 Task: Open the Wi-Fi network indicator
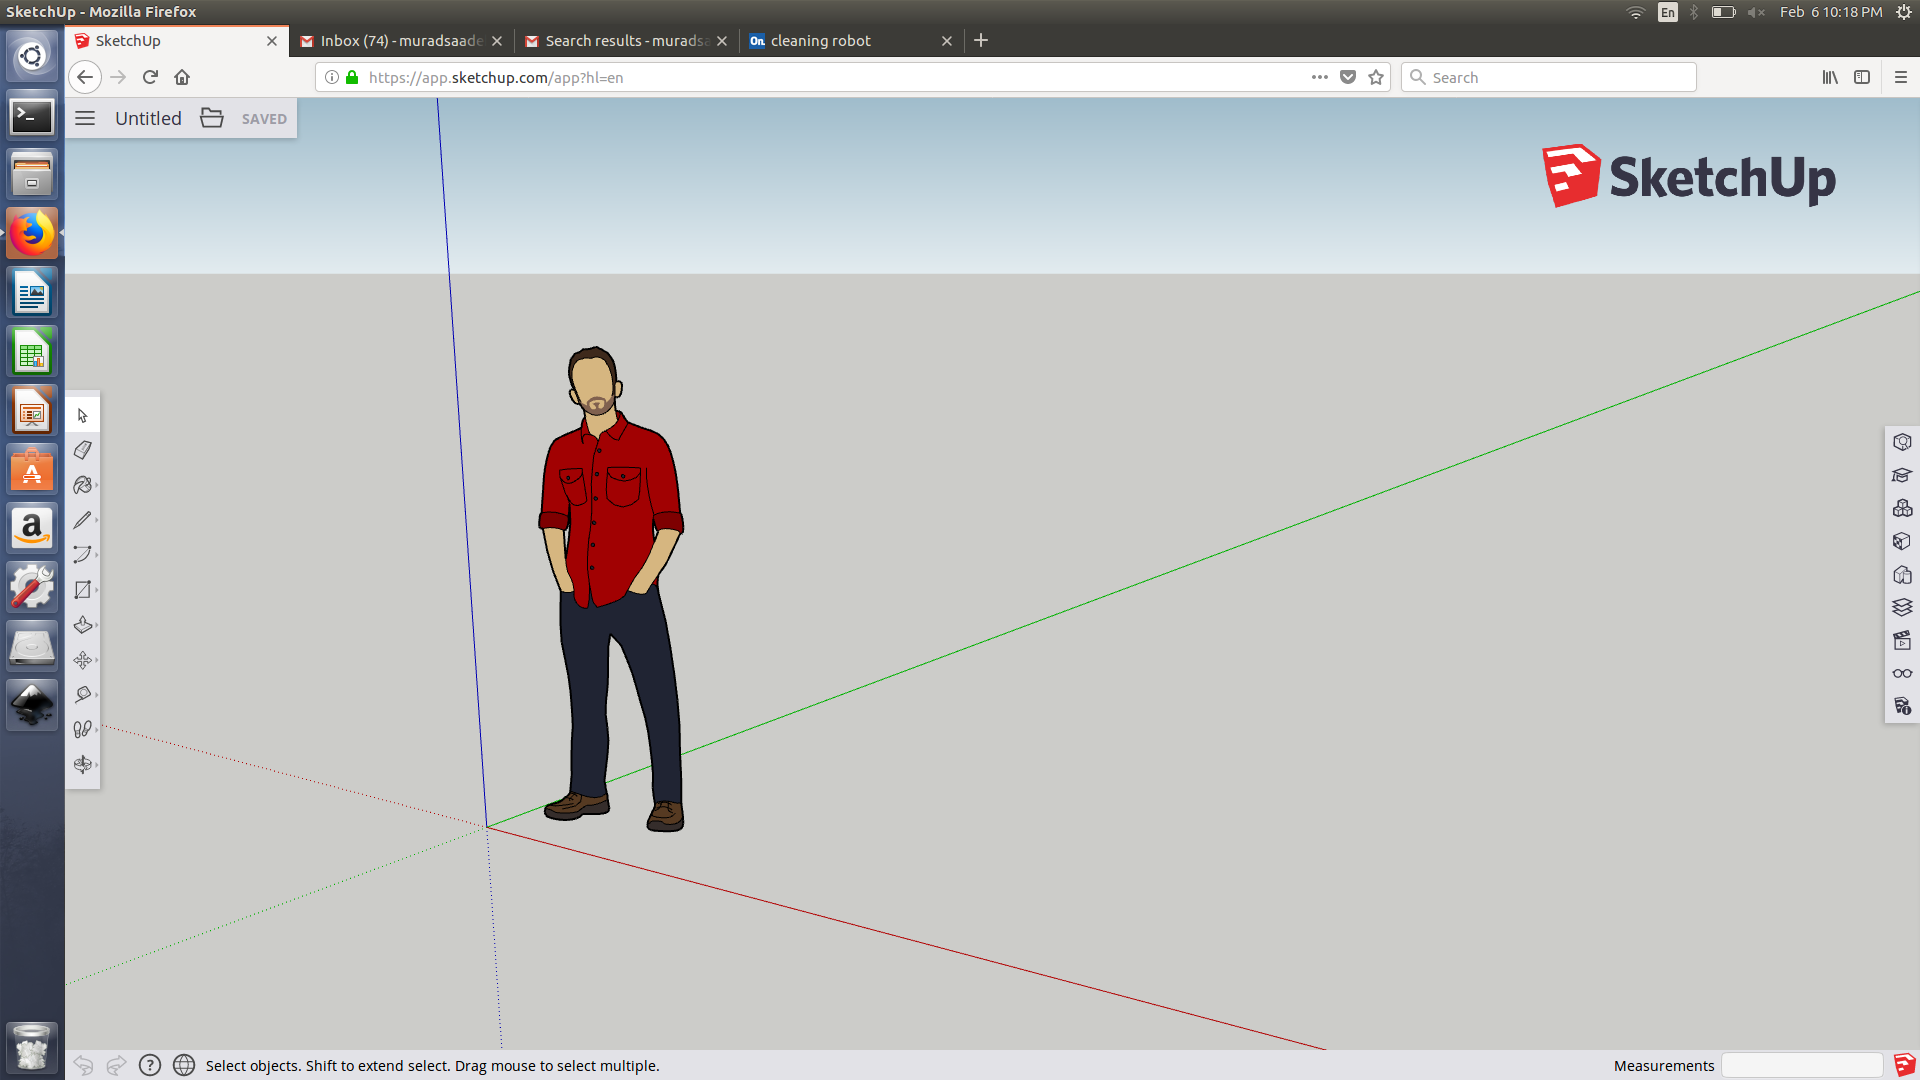[1636, 12]
